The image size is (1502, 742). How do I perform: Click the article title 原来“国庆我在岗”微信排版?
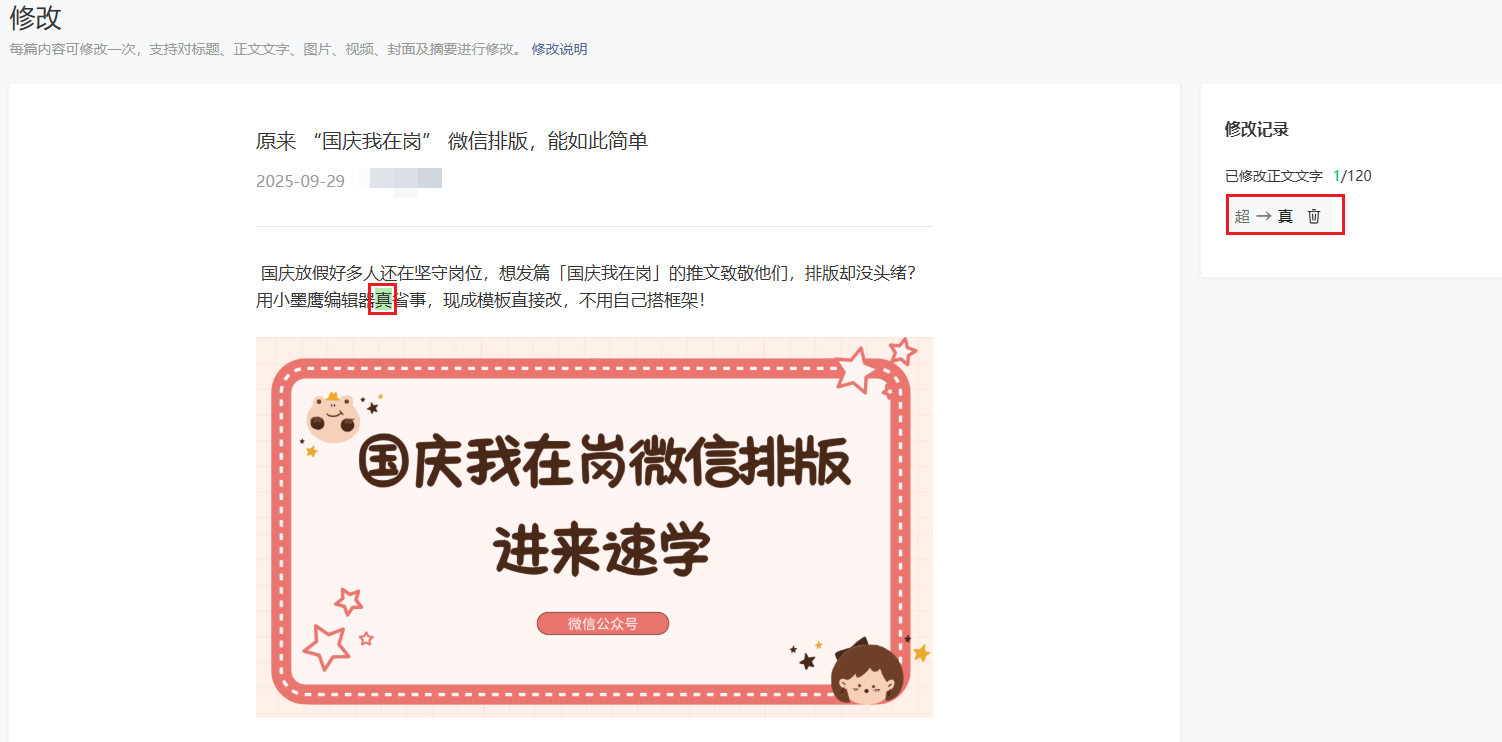(452, 141)
